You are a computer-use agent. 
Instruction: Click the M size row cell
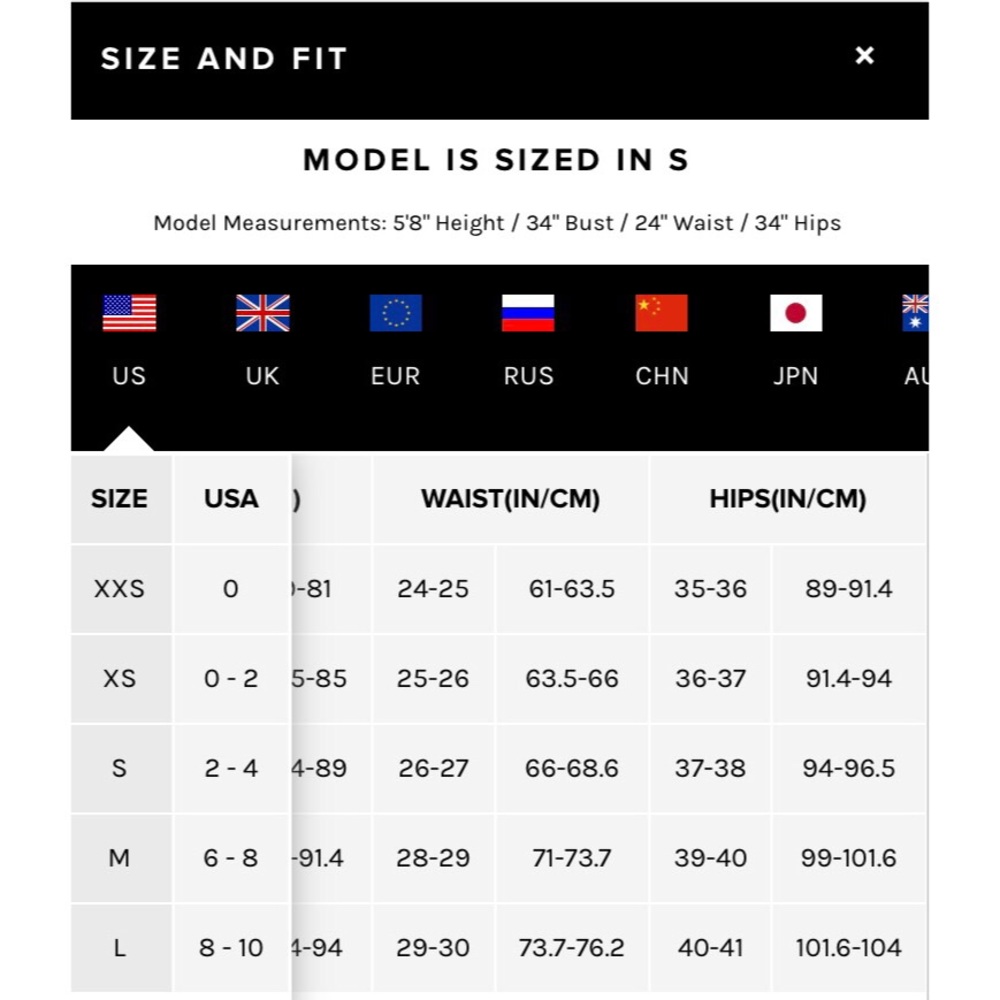coord(119,858)
